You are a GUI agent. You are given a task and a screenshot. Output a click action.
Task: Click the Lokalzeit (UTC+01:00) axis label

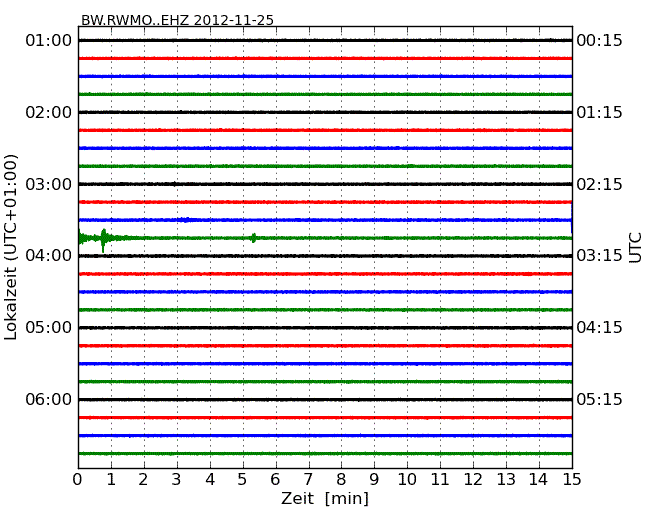11,247
